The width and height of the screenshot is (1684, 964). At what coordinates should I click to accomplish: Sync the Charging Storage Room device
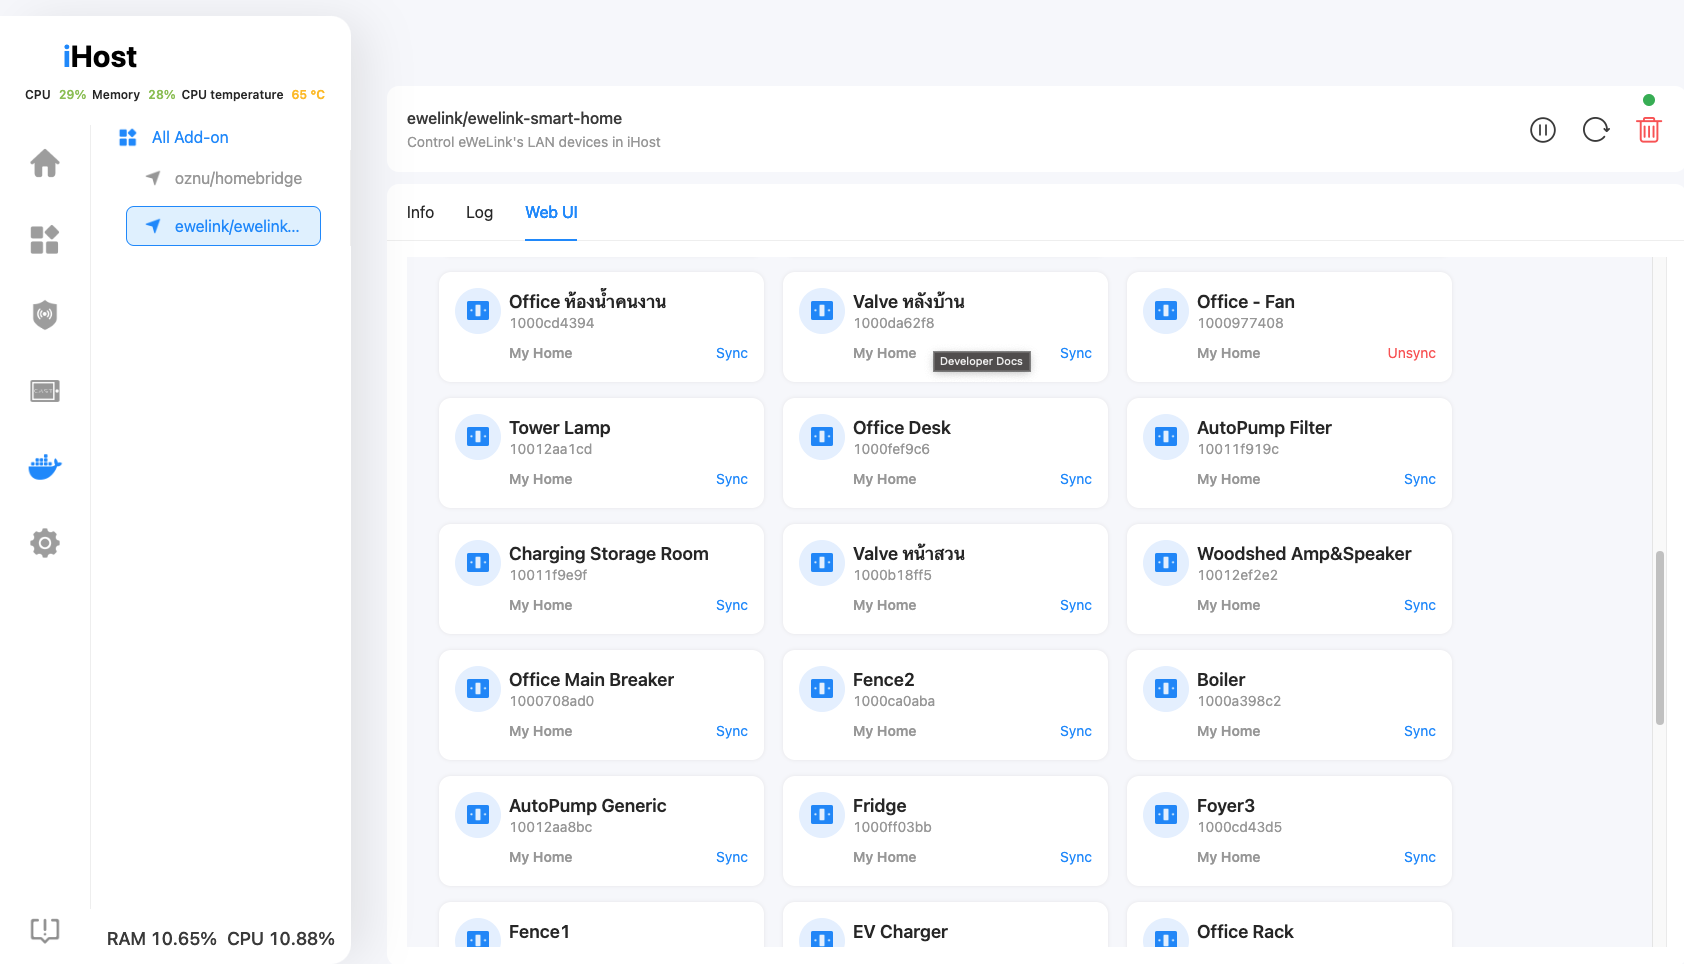pos(732,605)
